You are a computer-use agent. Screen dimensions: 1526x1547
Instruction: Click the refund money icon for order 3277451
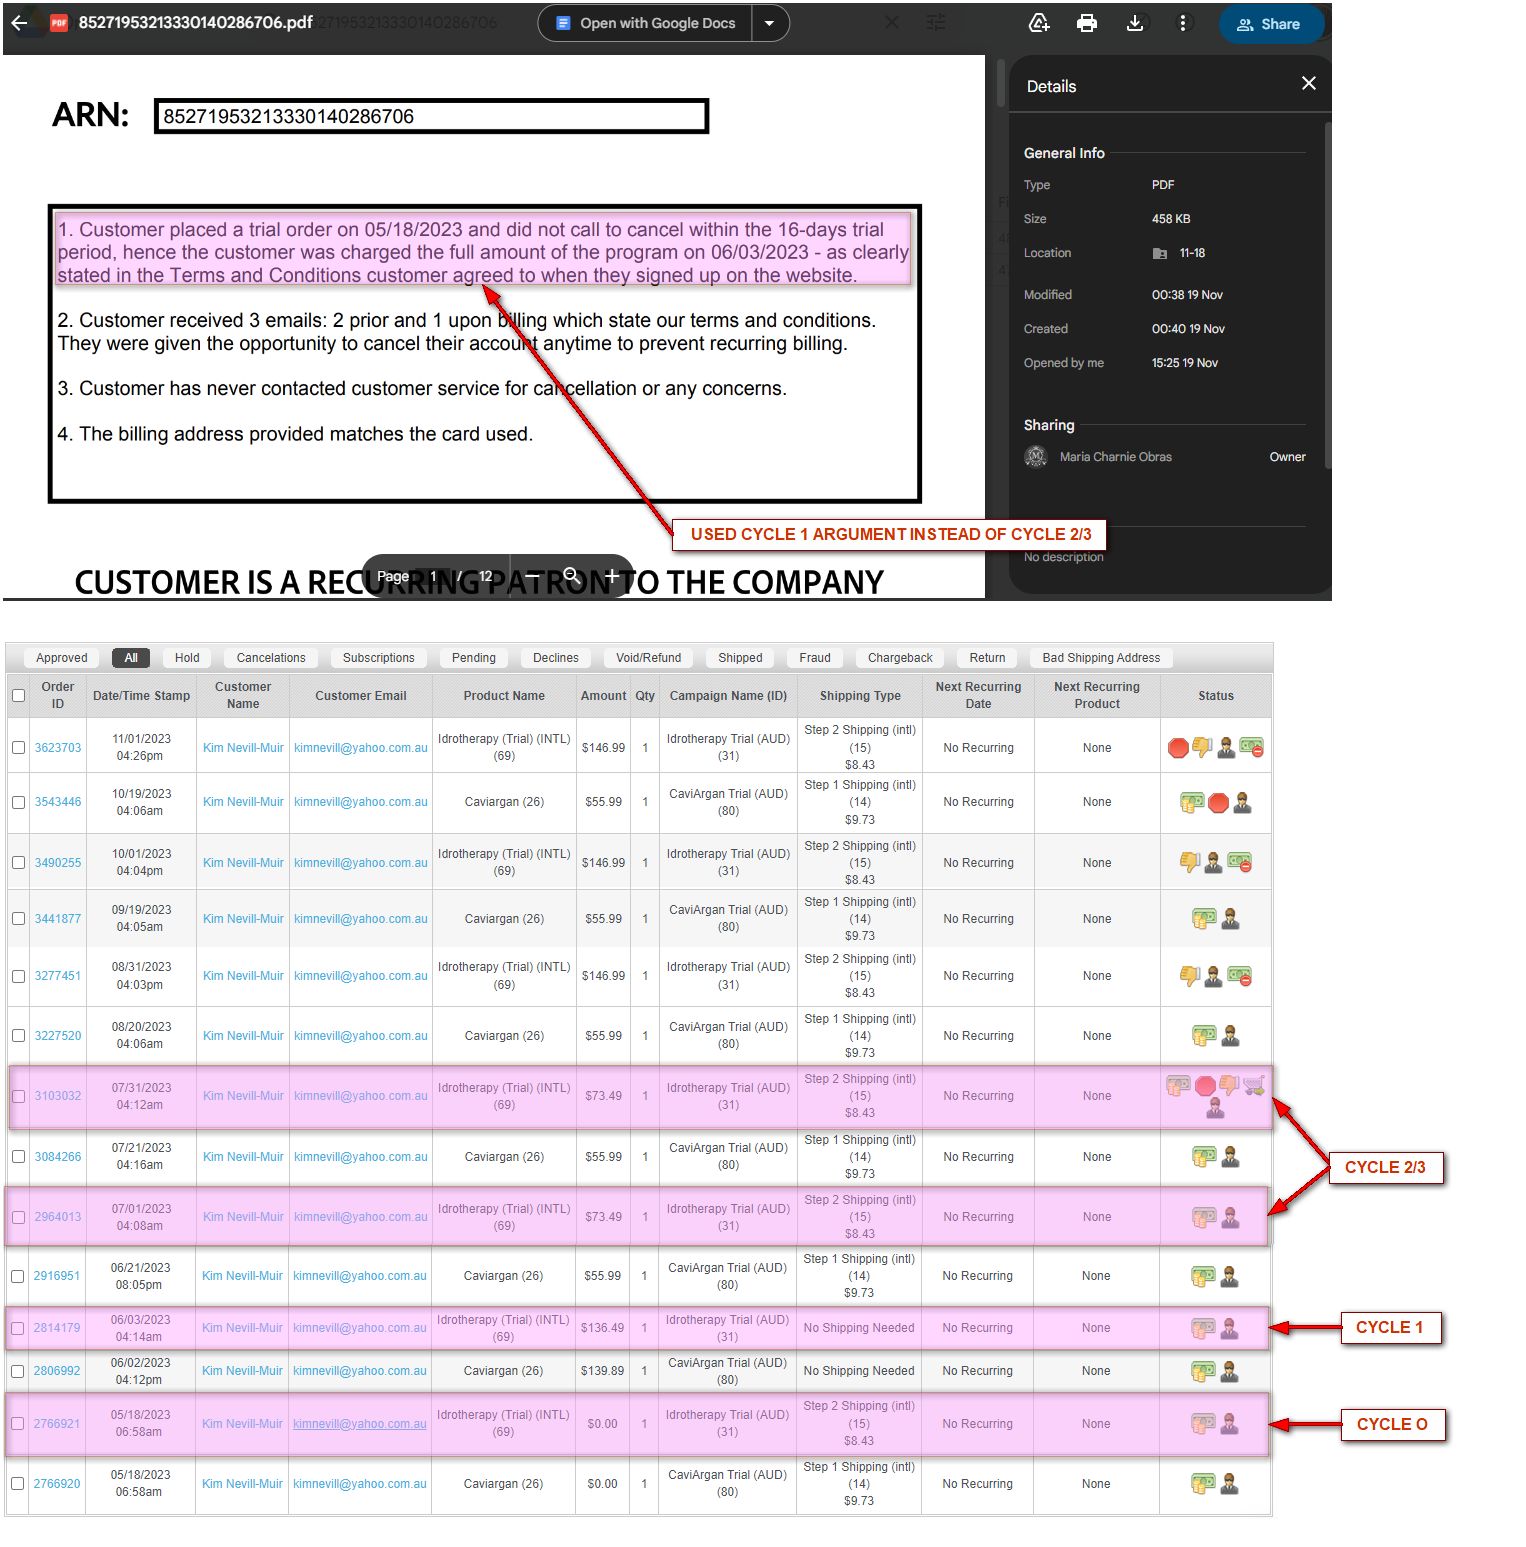[x=1239, y=975]
